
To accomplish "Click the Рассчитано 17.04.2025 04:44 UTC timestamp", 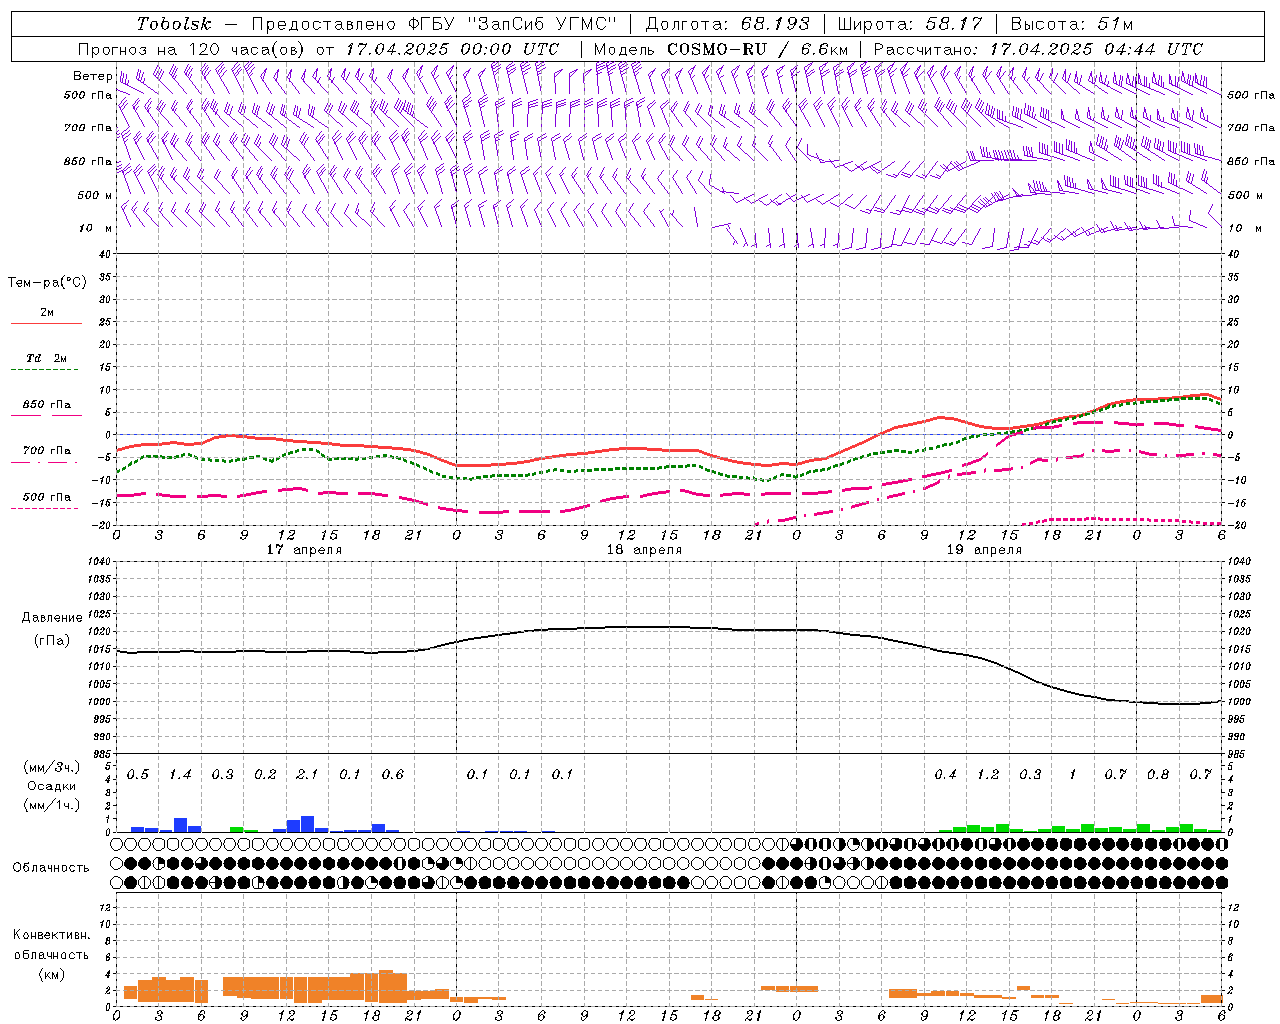I will [x=1038, y=49].
